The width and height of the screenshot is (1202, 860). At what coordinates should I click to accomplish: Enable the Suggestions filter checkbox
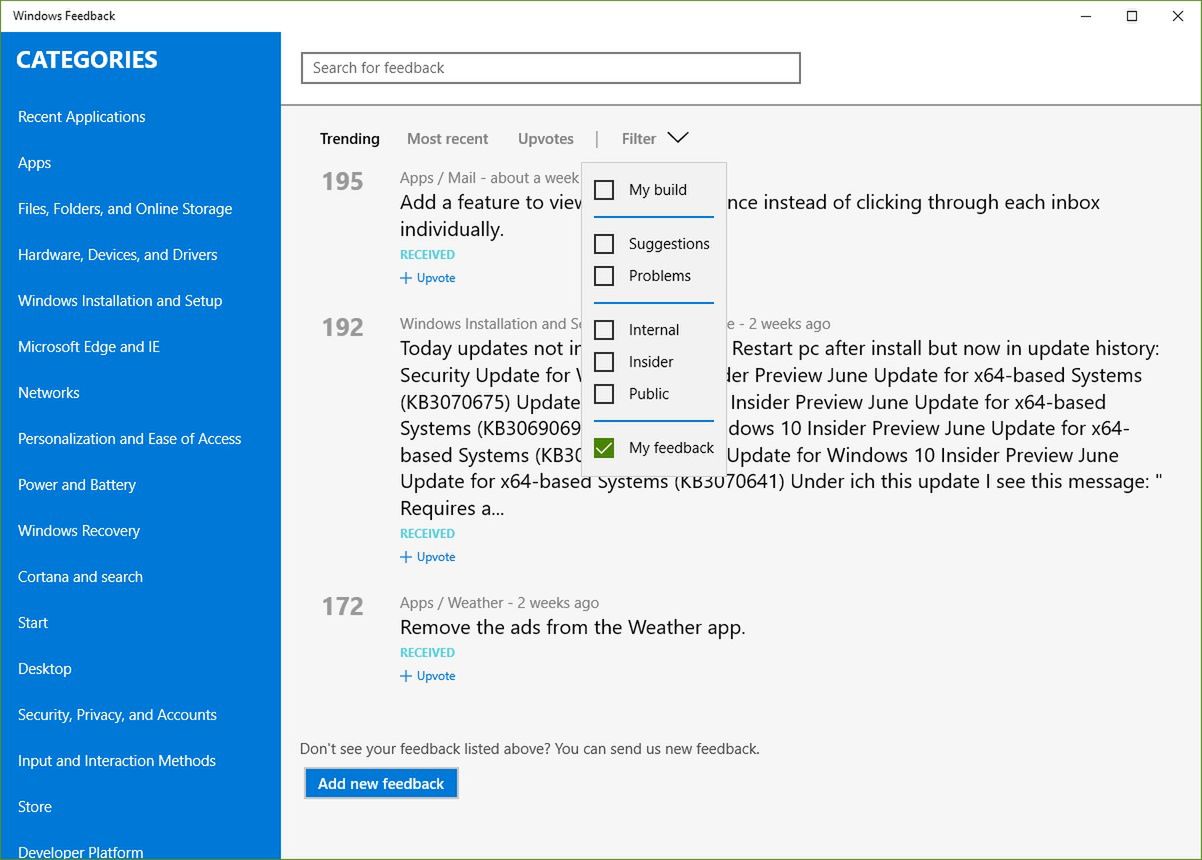click(604, 243)
